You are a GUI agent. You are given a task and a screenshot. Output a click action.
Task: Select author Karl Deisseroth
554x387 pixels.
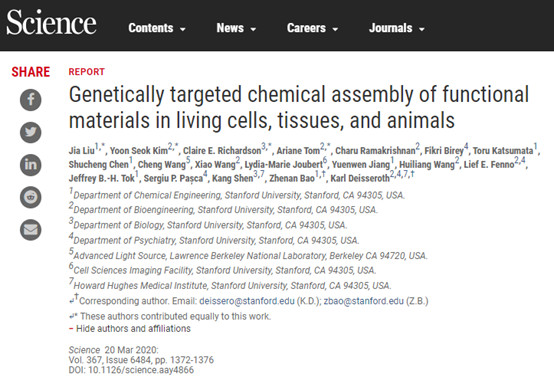360,178
